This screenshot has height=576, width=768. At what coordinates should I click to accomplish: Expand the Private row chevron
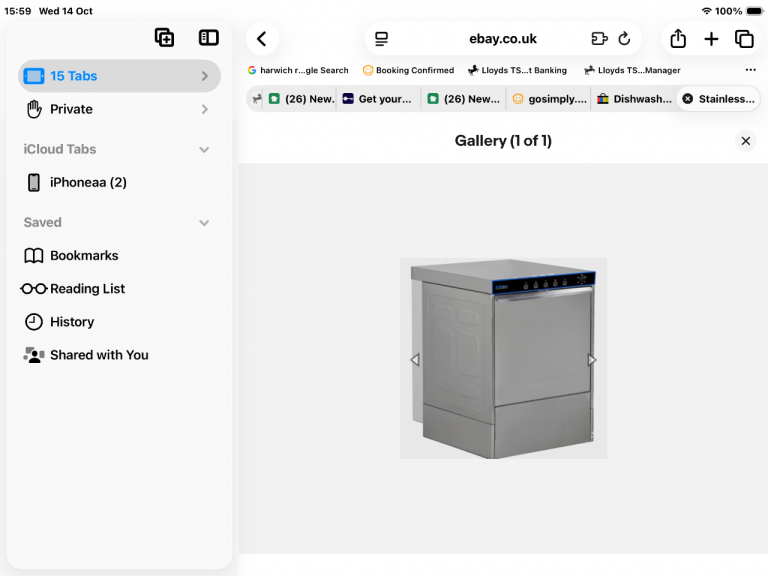point(205,109)
